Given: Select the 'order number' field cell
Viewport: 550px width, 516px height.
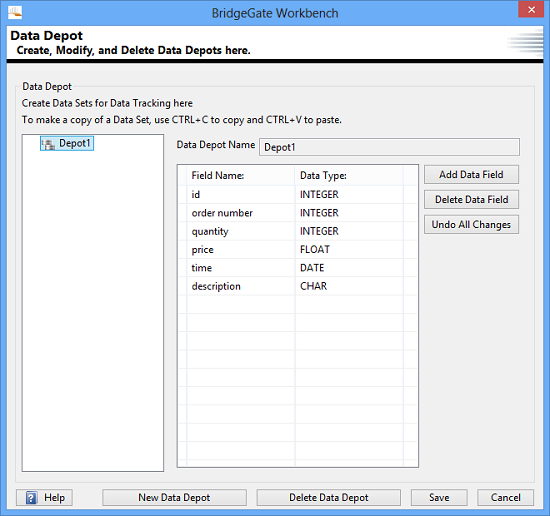Looking at the screenshot, I should 241,213.
